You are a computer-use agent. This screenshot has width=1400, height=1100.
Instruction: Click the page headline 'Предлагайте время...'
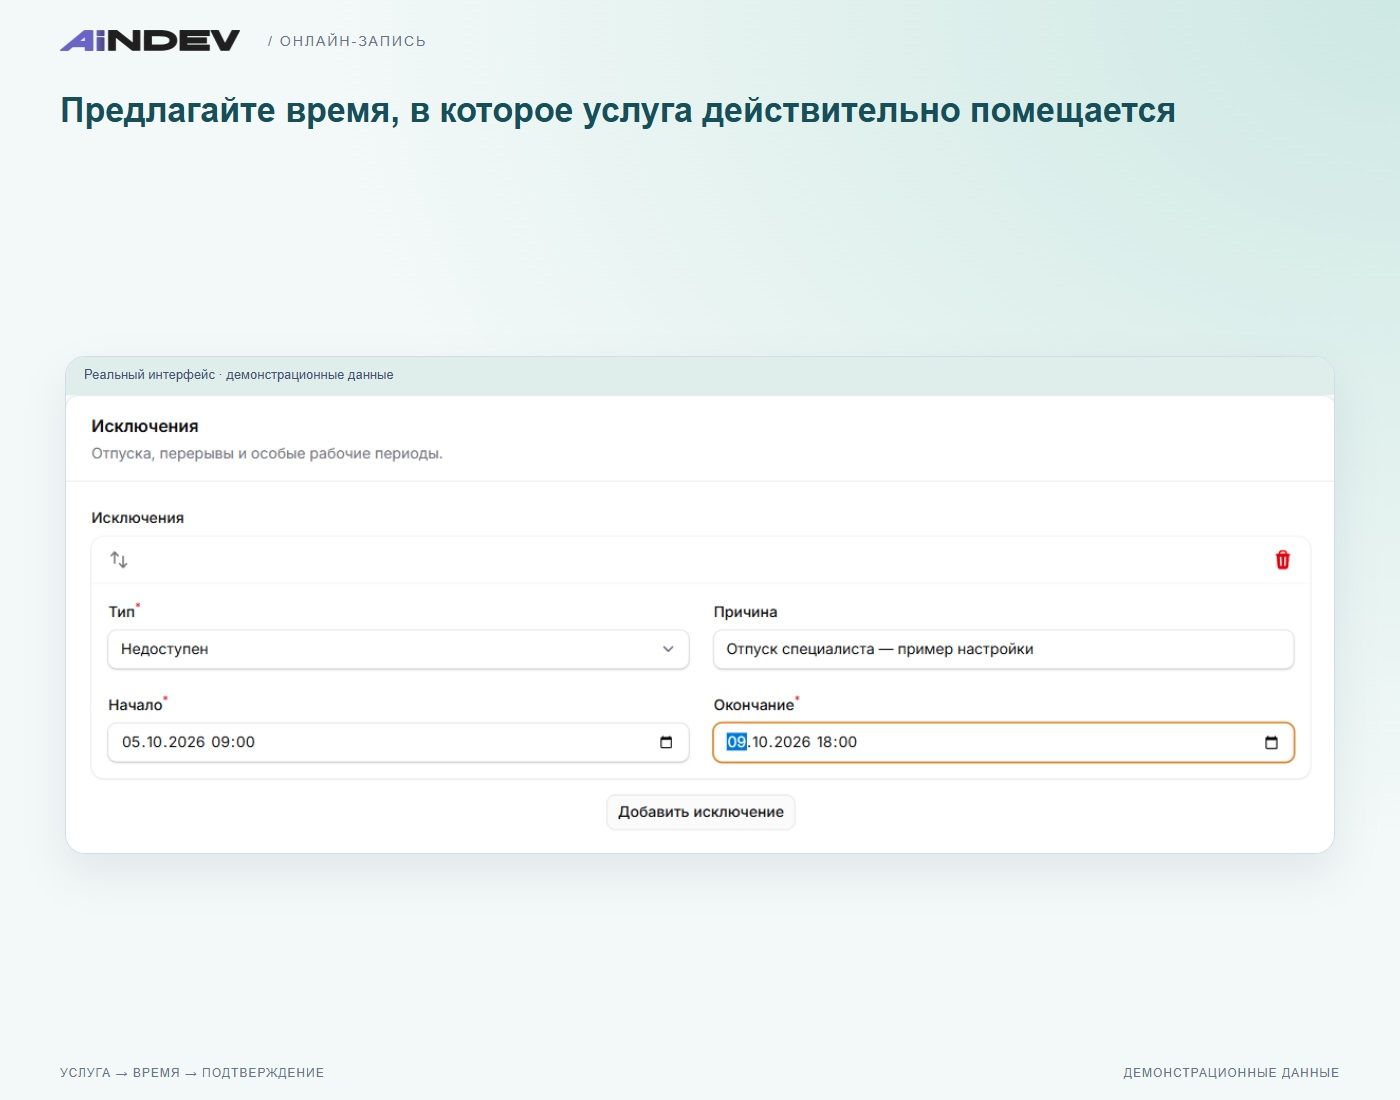pos(618,110)
